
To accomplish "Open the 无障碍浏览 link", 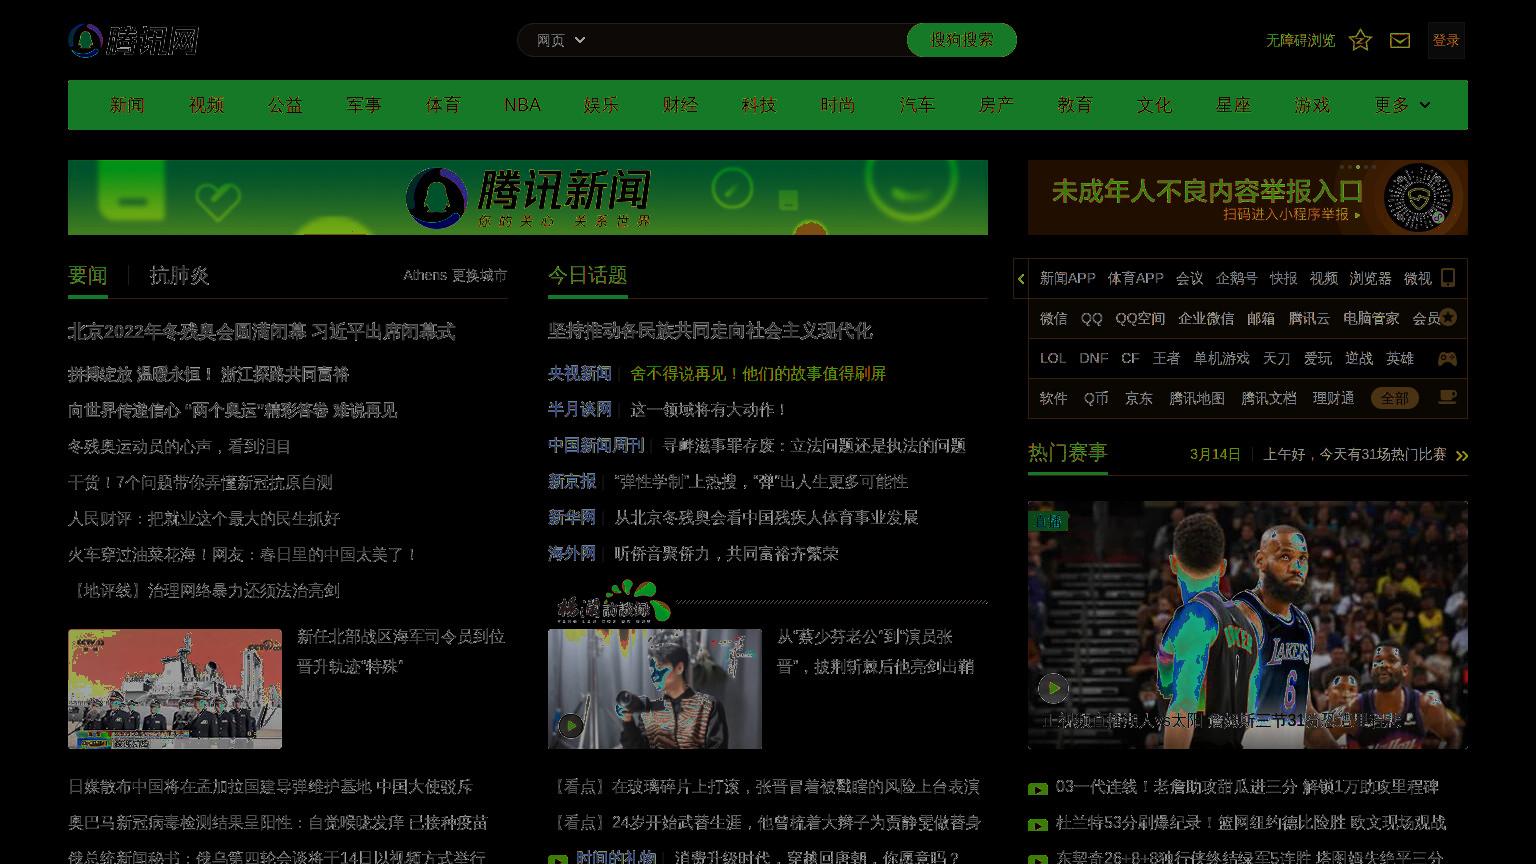I will click(x=1300, y=40).
